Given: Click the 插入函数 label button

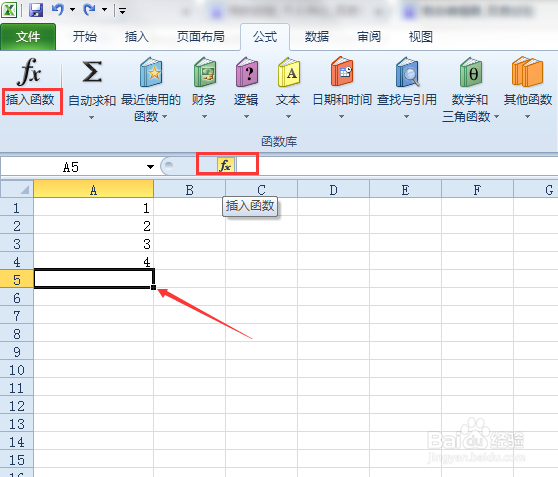Looking at the screenshot, I should 31,100.
